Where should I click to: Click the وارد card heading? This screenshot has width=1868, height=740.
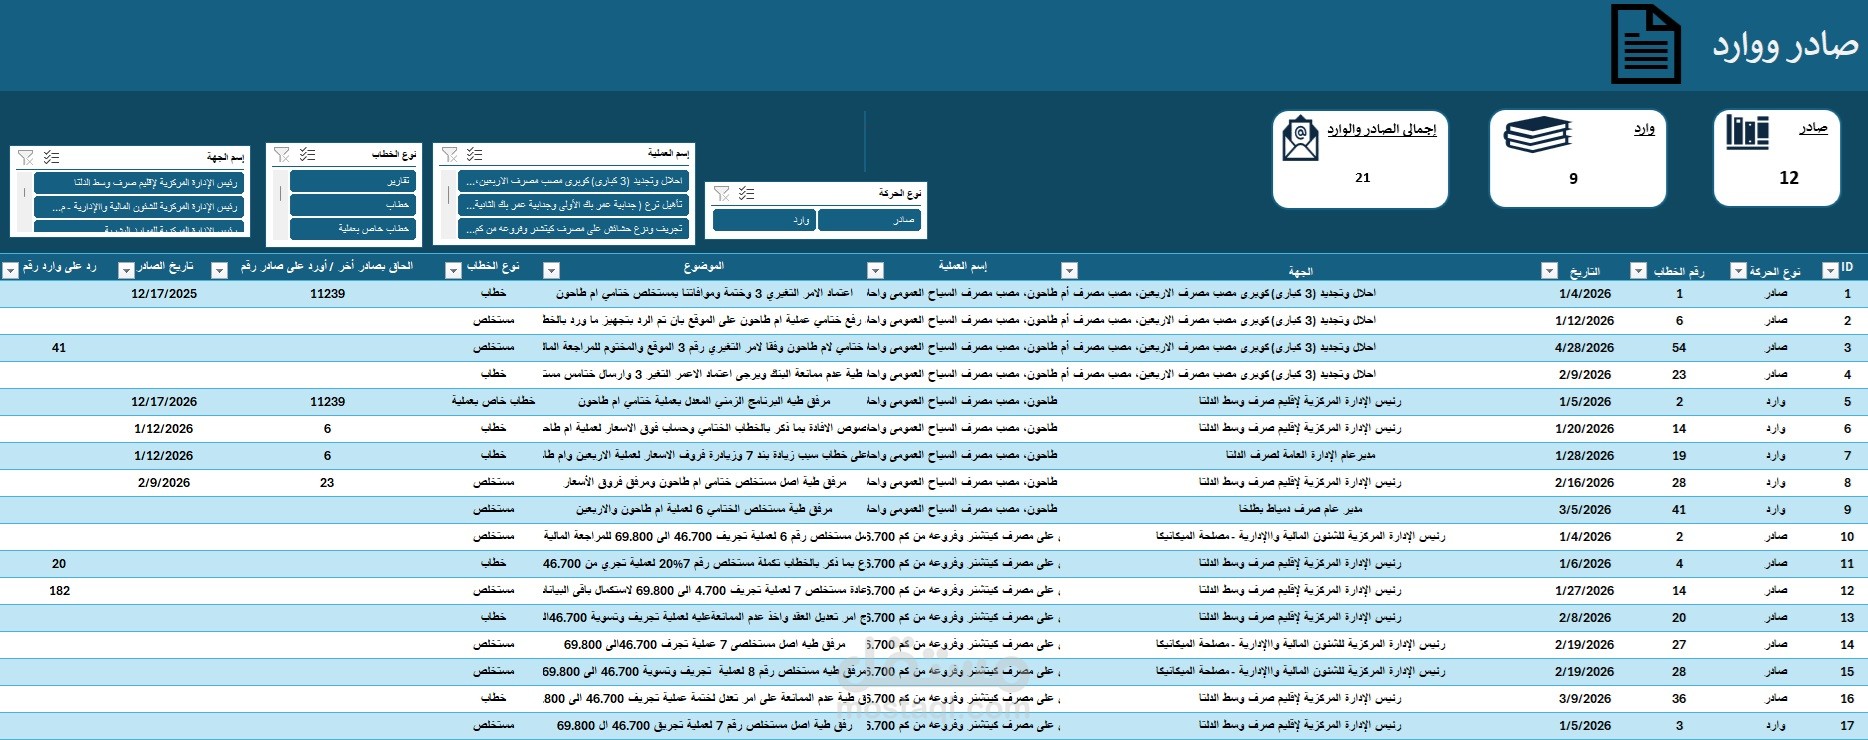click(x=1644, y=128)
